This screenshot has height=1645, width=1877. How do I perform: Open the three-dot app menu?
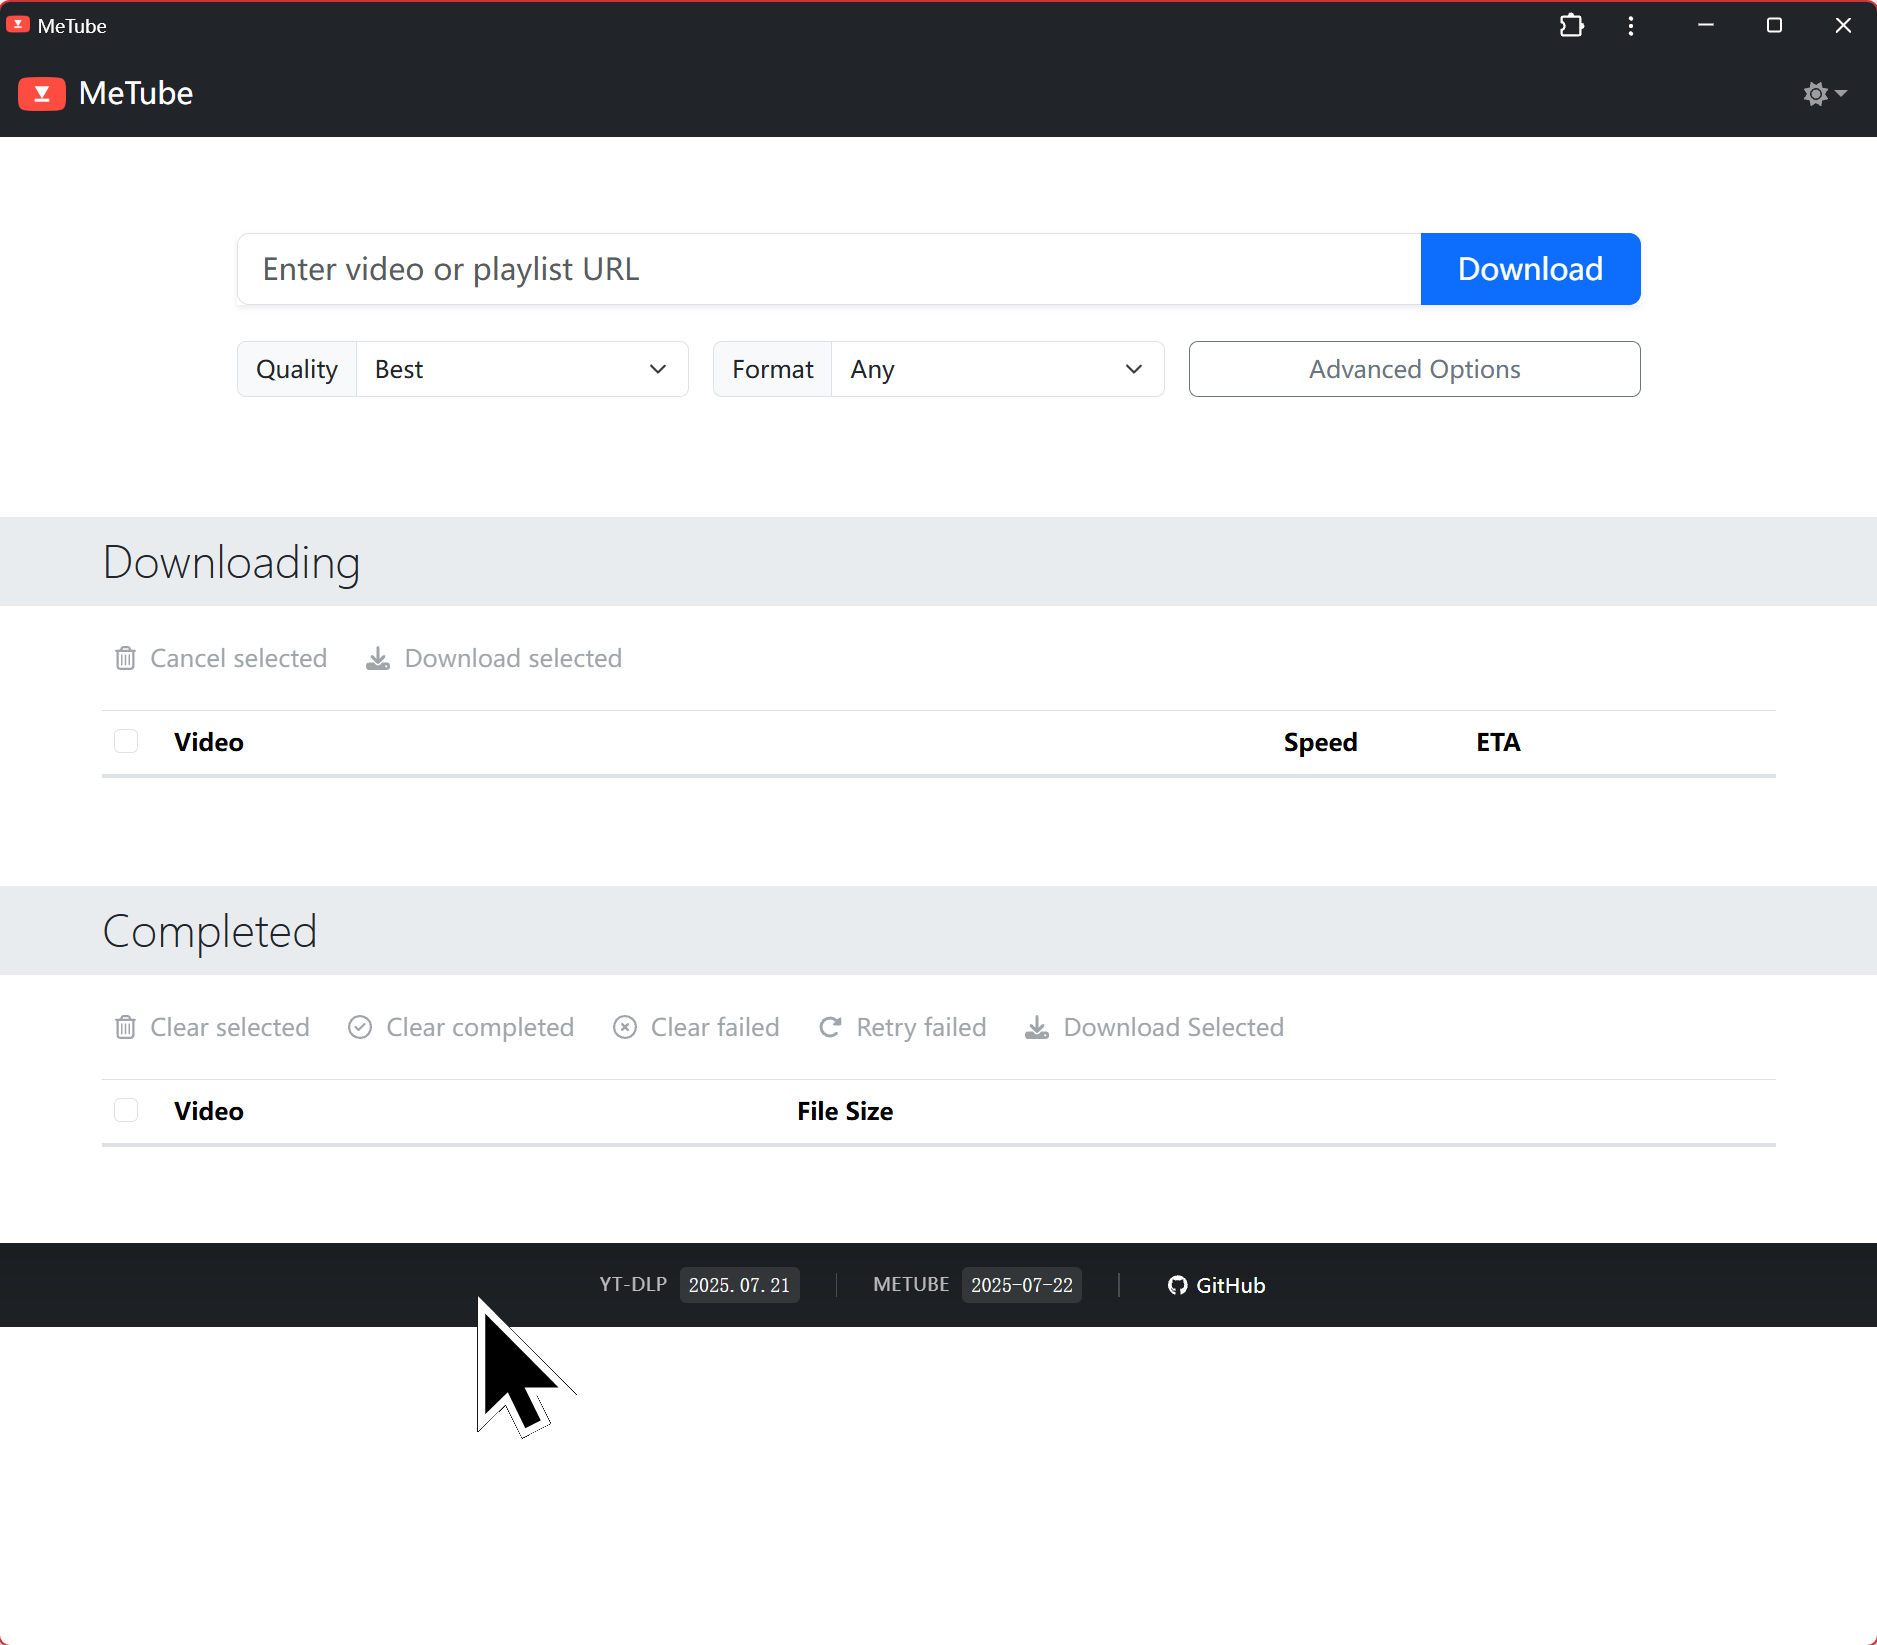(1631, 25)
